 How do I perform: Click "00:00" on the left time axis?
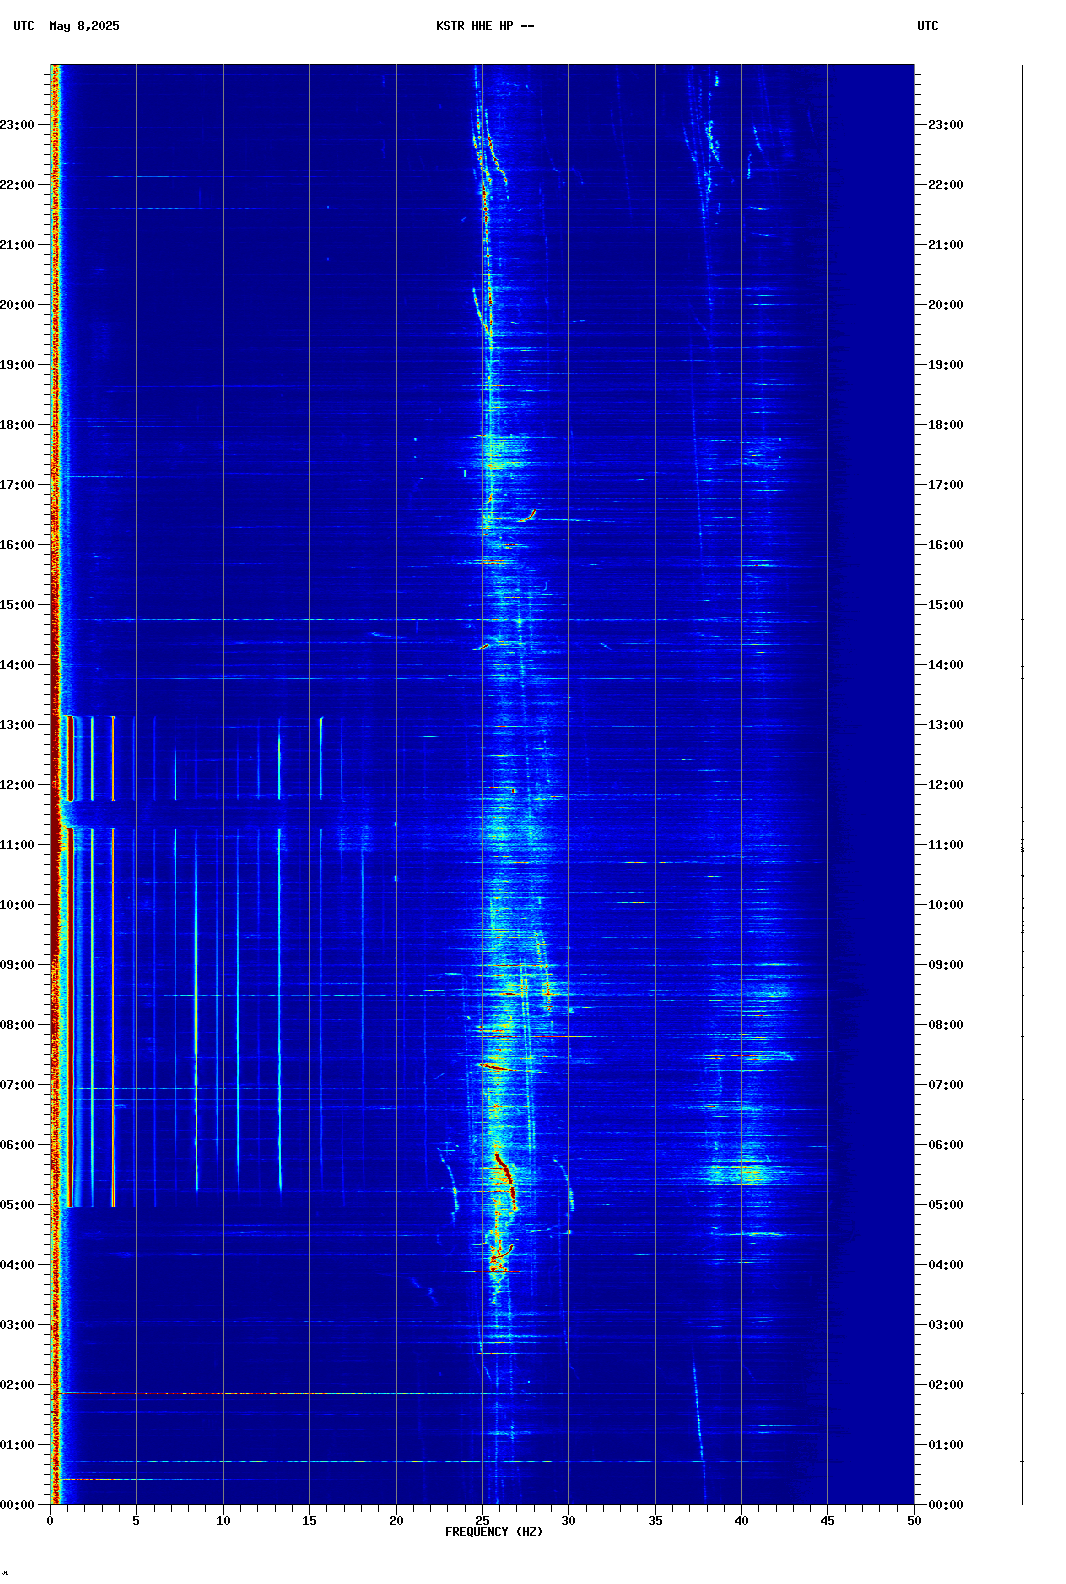(x=17, y=1505)
